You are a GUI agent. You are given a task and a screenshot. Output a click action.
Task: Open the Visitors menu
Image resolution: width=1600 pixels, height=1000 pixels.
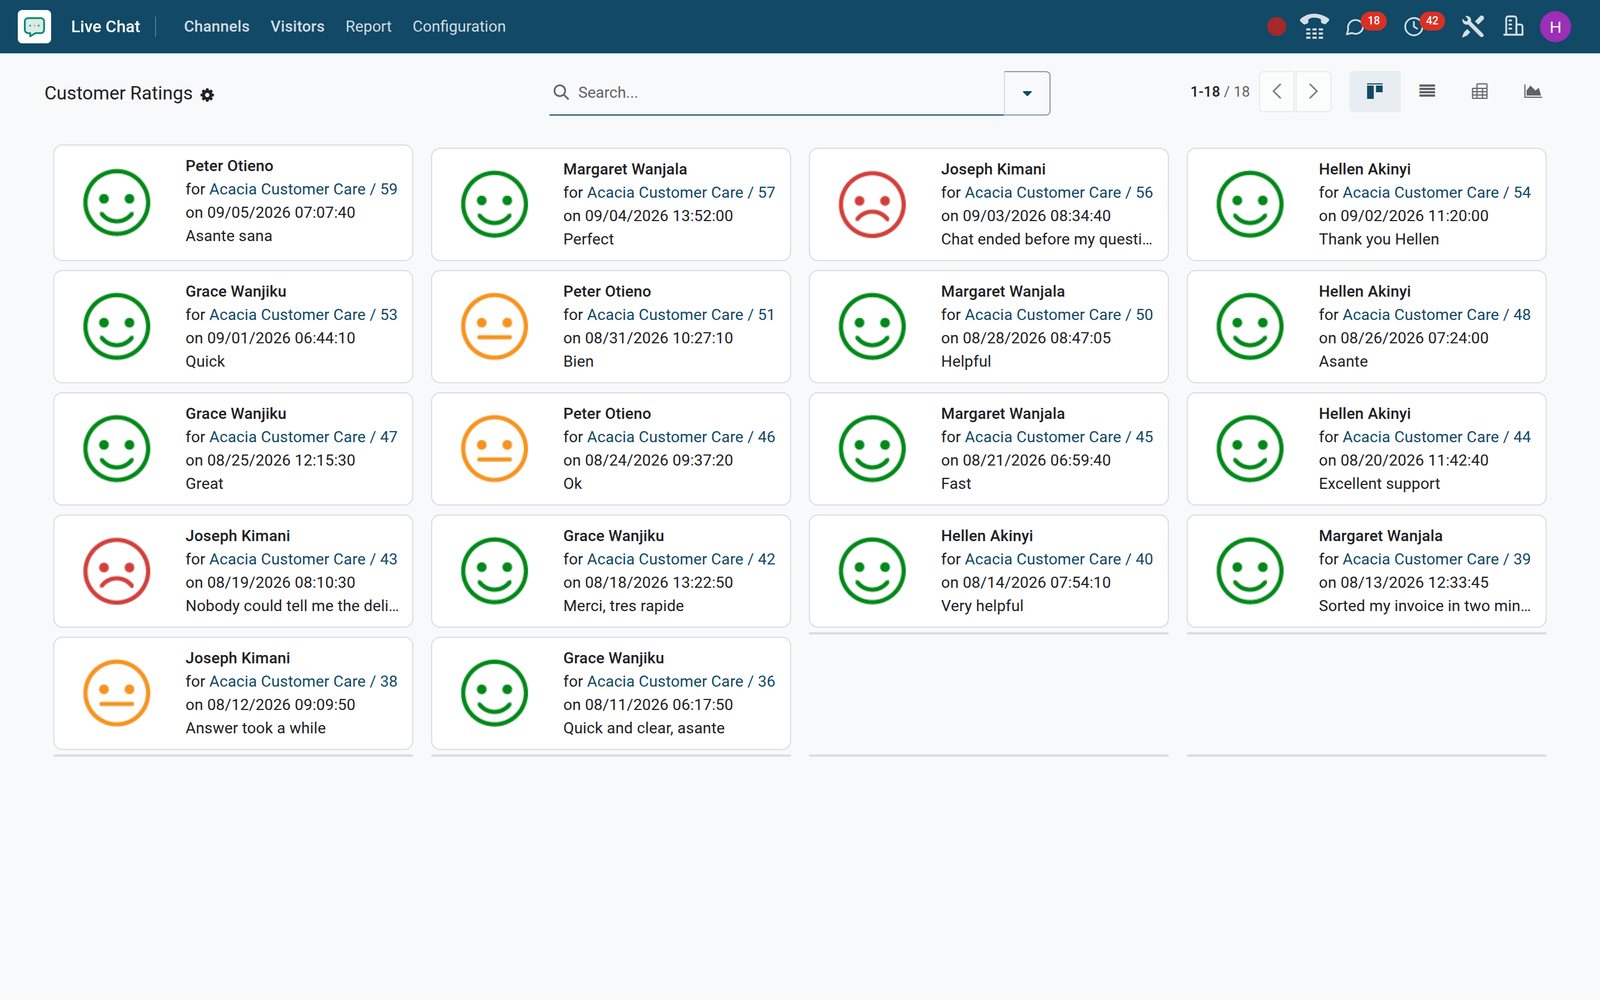tap(297, 27)
